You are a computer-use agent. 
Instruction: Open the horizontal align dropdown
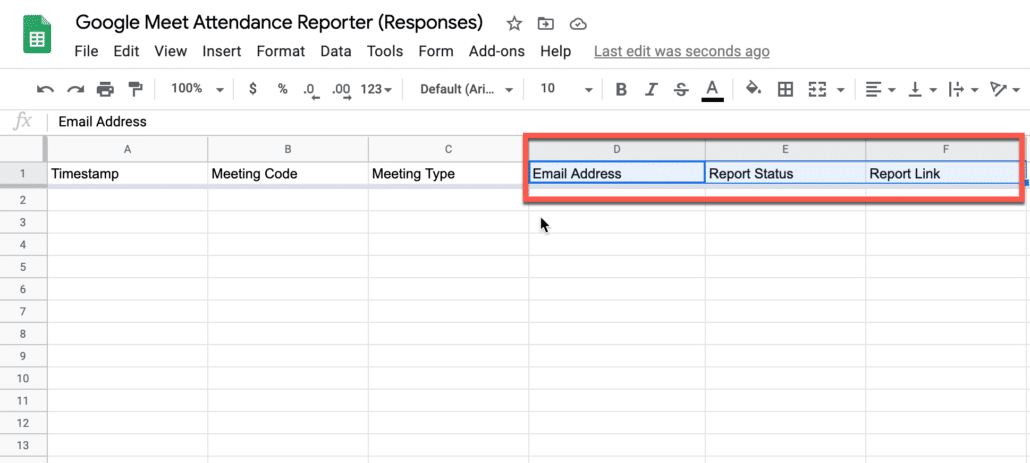880,90
